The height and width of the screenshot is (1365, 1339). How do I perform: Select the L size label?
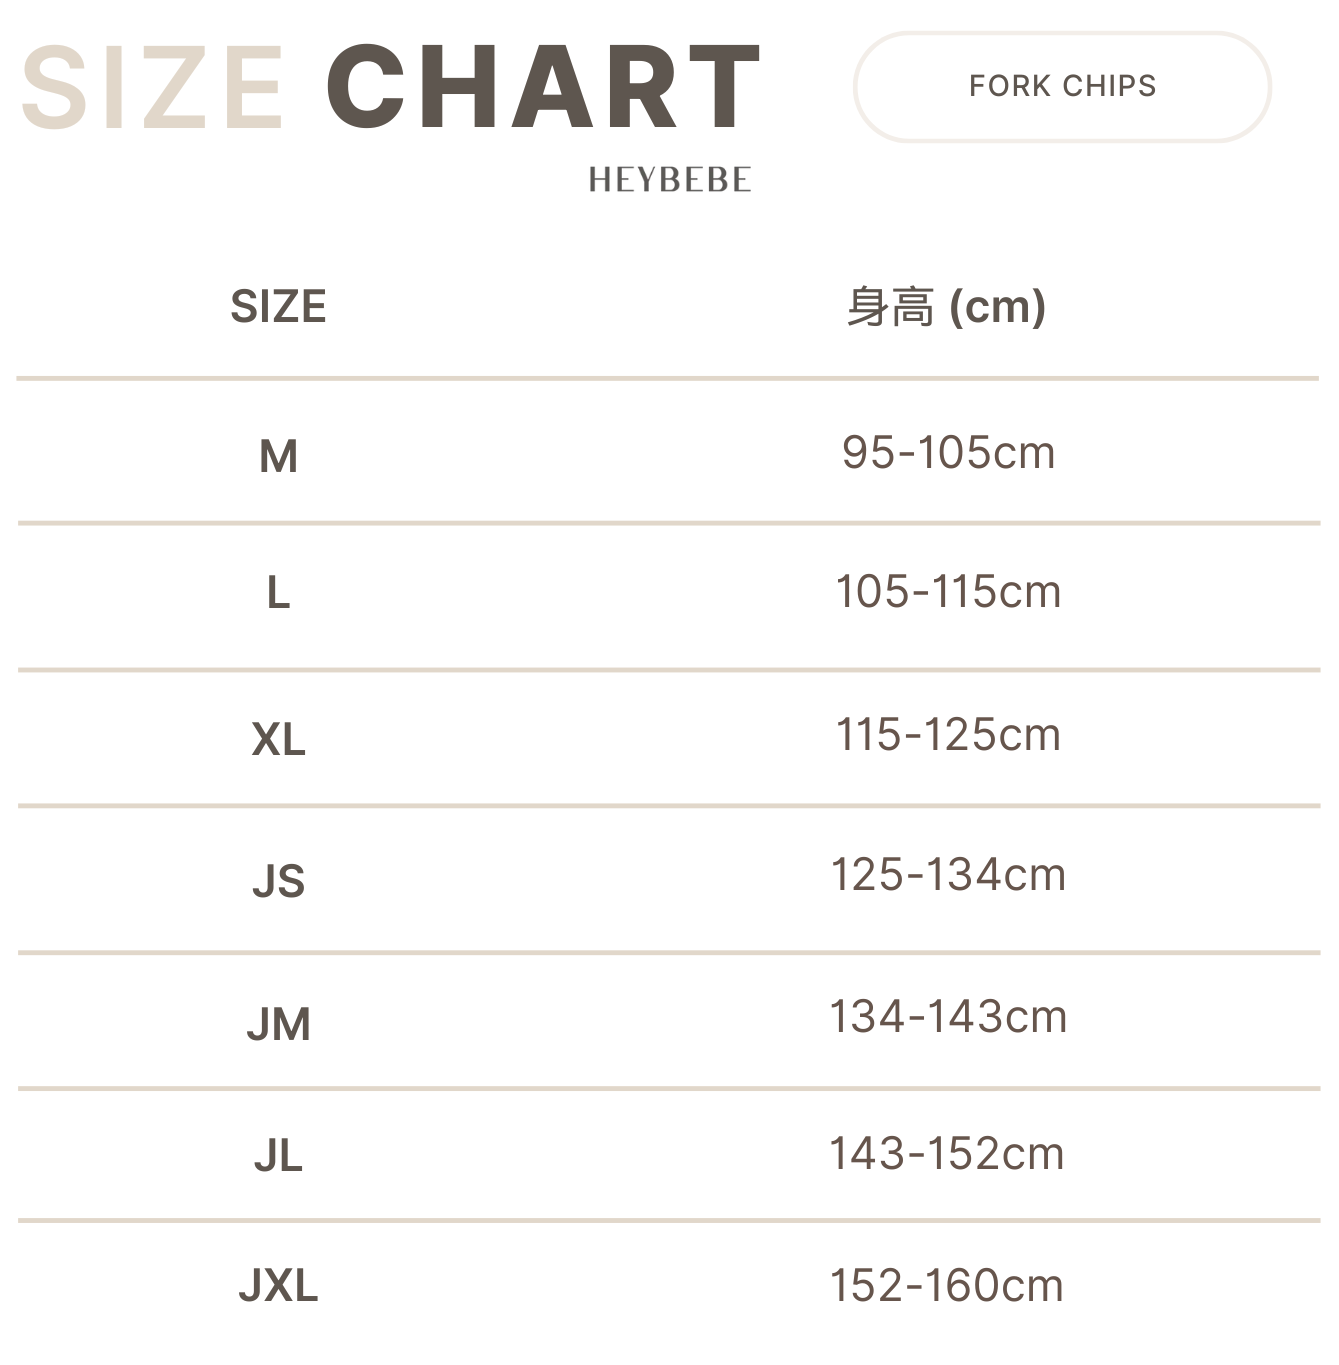[x=278, y=593]
